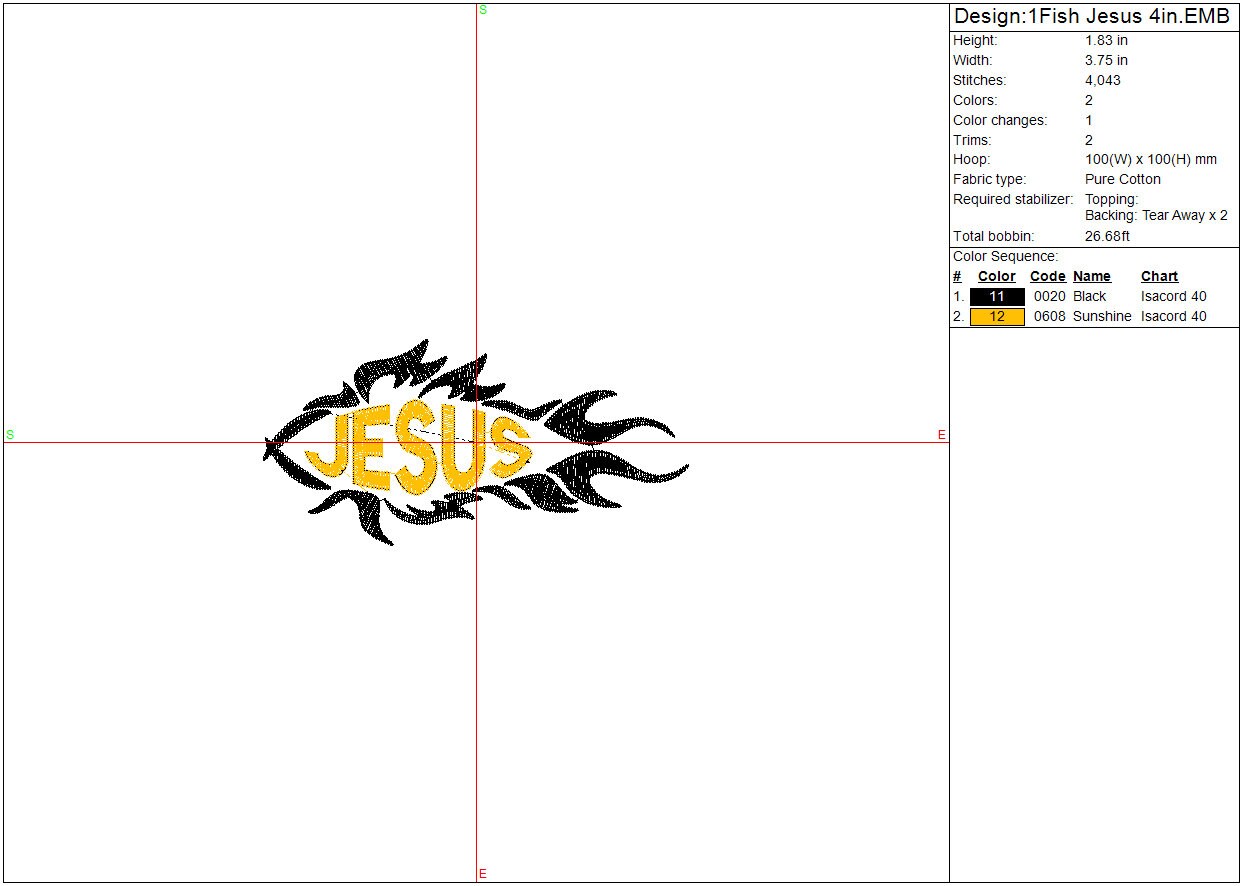This screenshot has height=886, width=1245.
Task: Click the 'Pure Cotton' fabric type value
Action: point(1122,180)
